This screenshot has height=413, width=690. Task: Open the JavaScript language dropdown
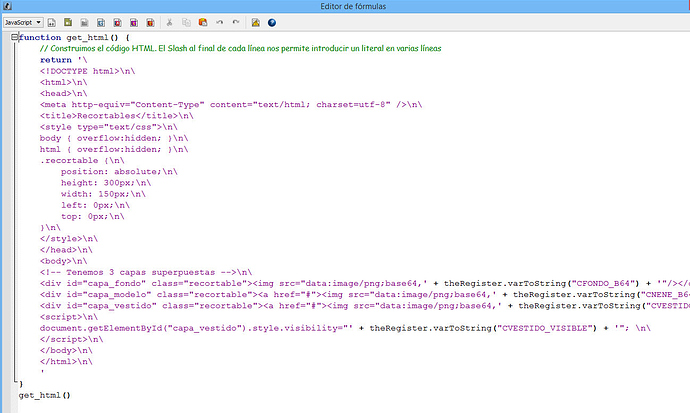pyautogui.click(x=23, y=22)
